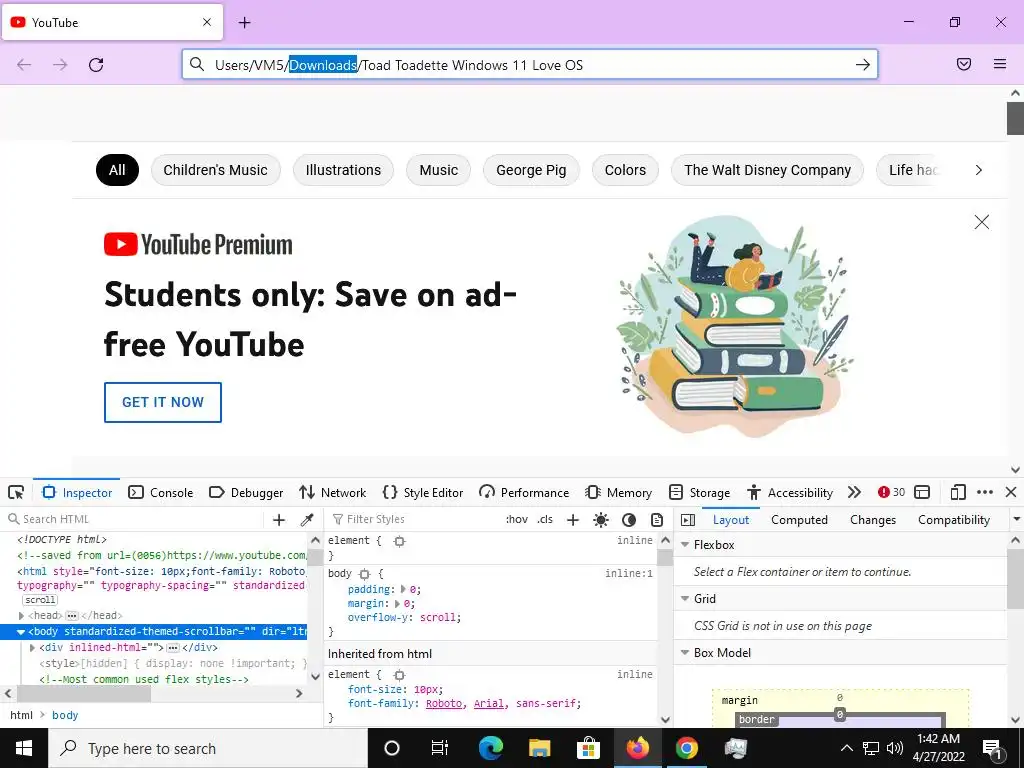Select the Children's Music chip
The width and height of the screenshot is (1024, 768).
216,170
